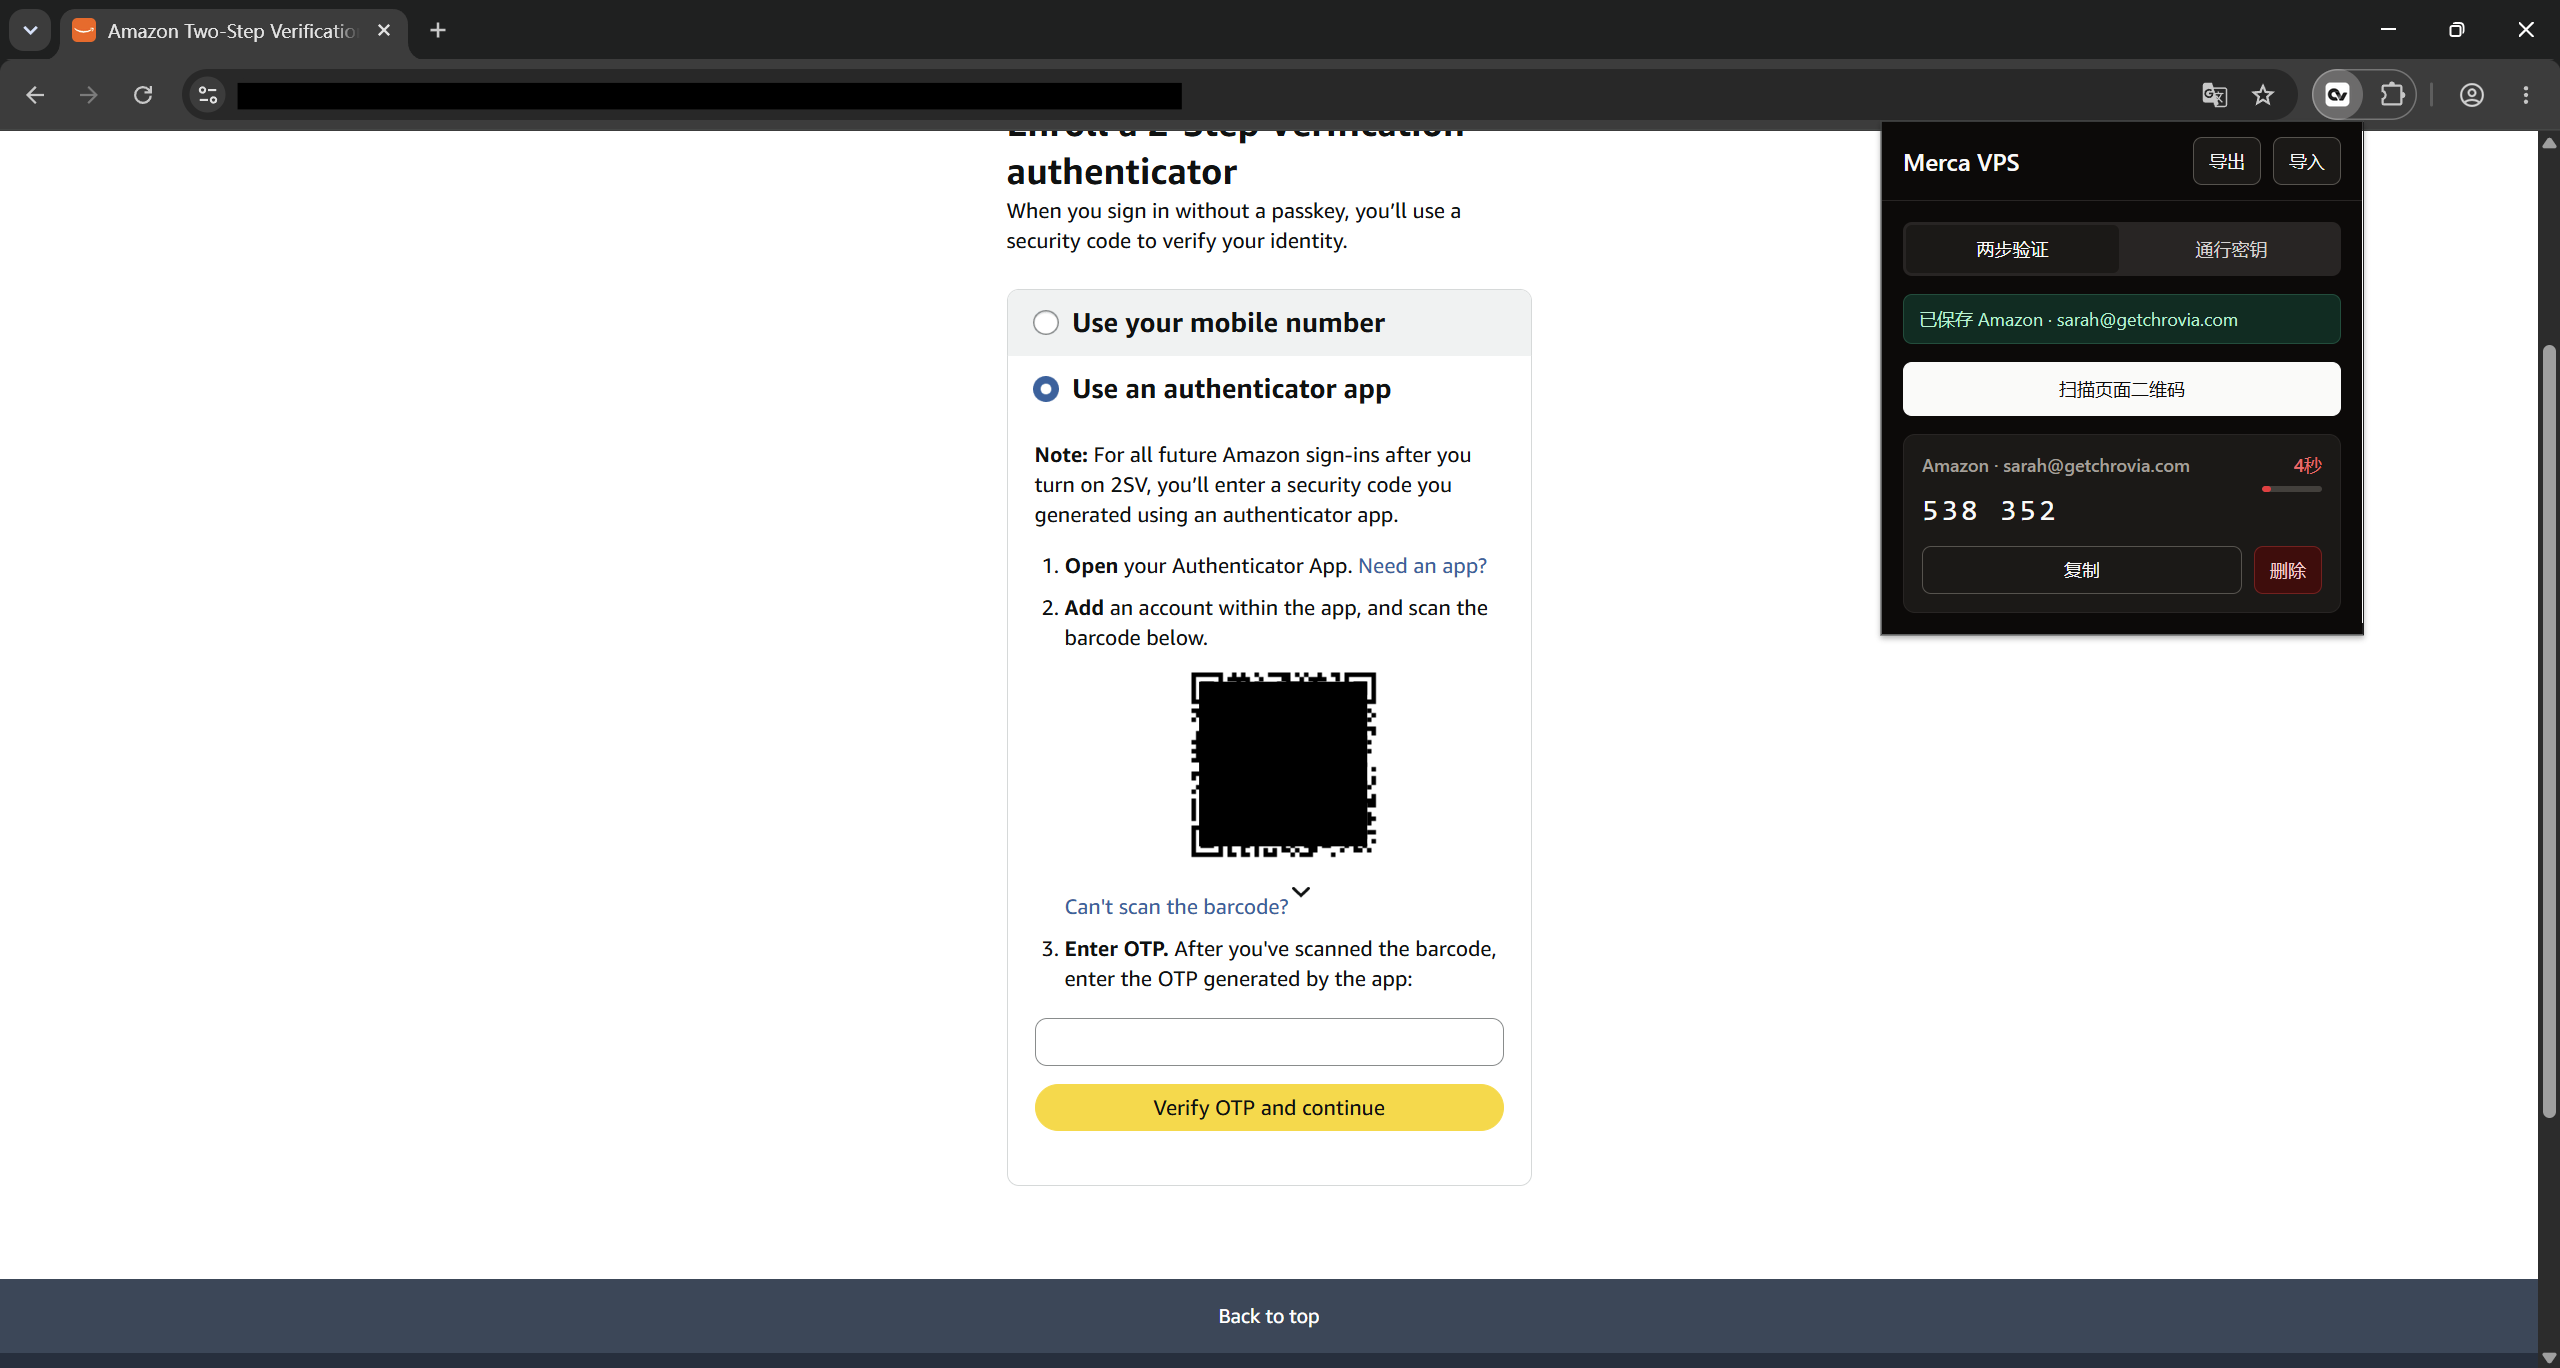The width and height of the screenshot is (2560, 1368).
Task: Close the Amazon Two-Step Verification tab
Action: tap(384, 30)
